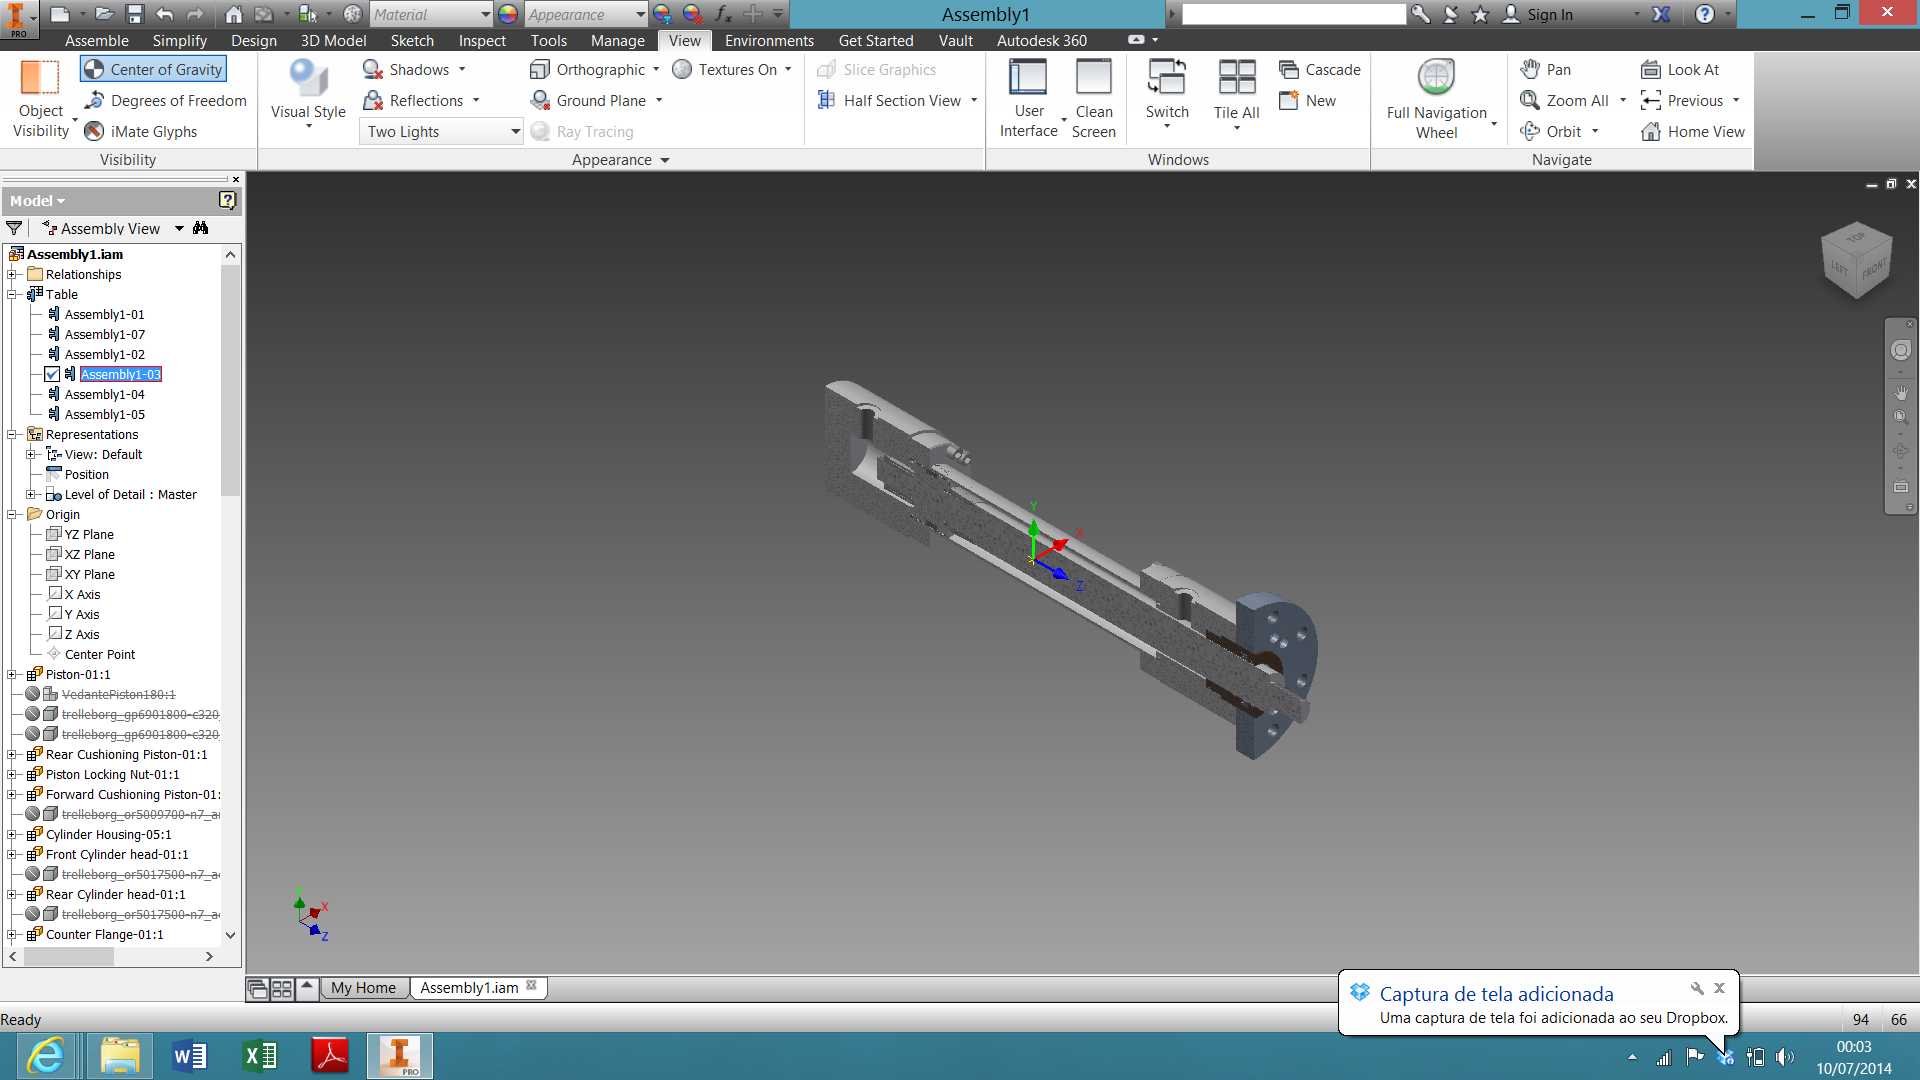This screenshot has width=1920, height=1080.
Task: Expand the Relationships folder node
Action: click(x=12, y=274)
